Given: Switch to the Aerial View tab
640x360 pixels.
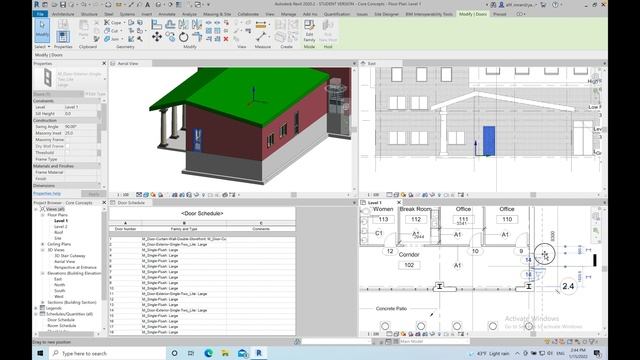Looking at the screenshot, I should [128, 64].
